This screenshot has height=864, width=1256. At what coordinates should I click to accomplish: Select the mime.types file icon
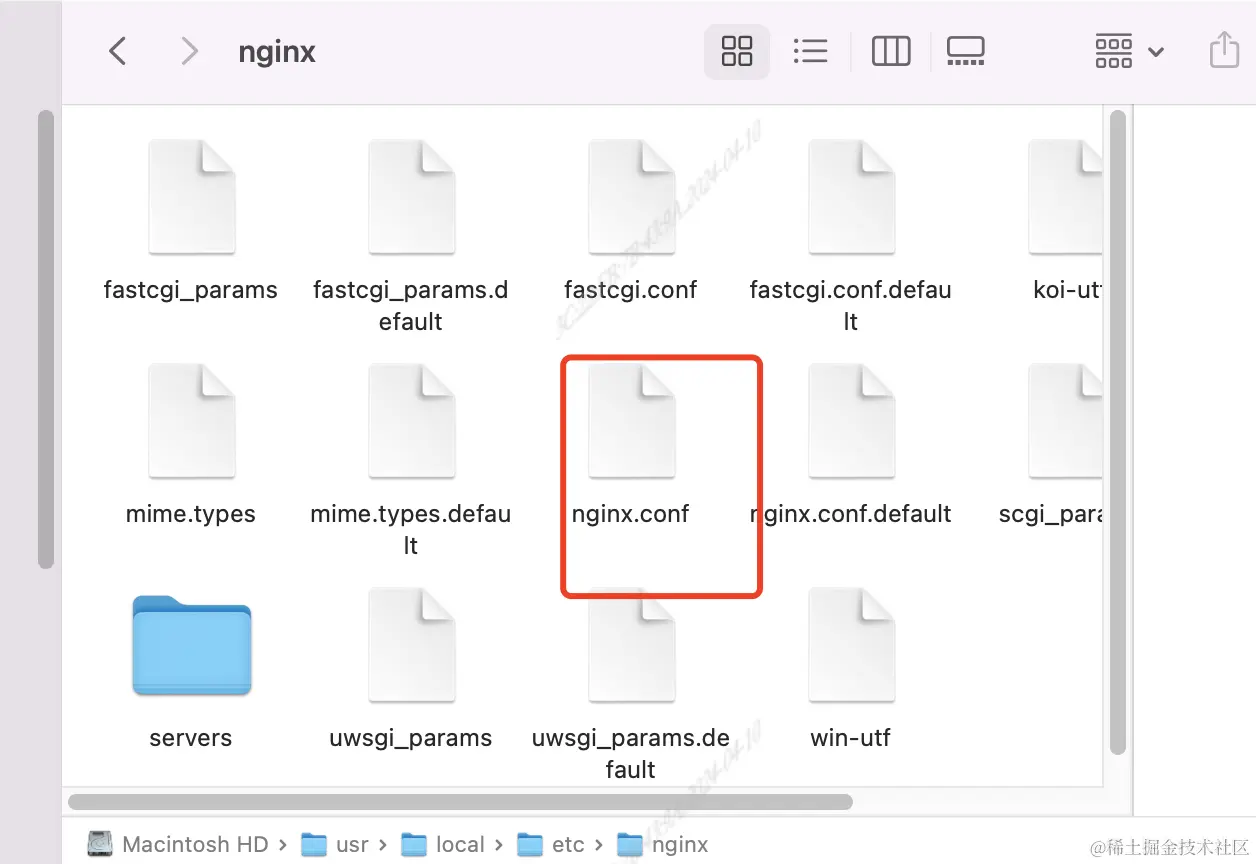(191, 421)
